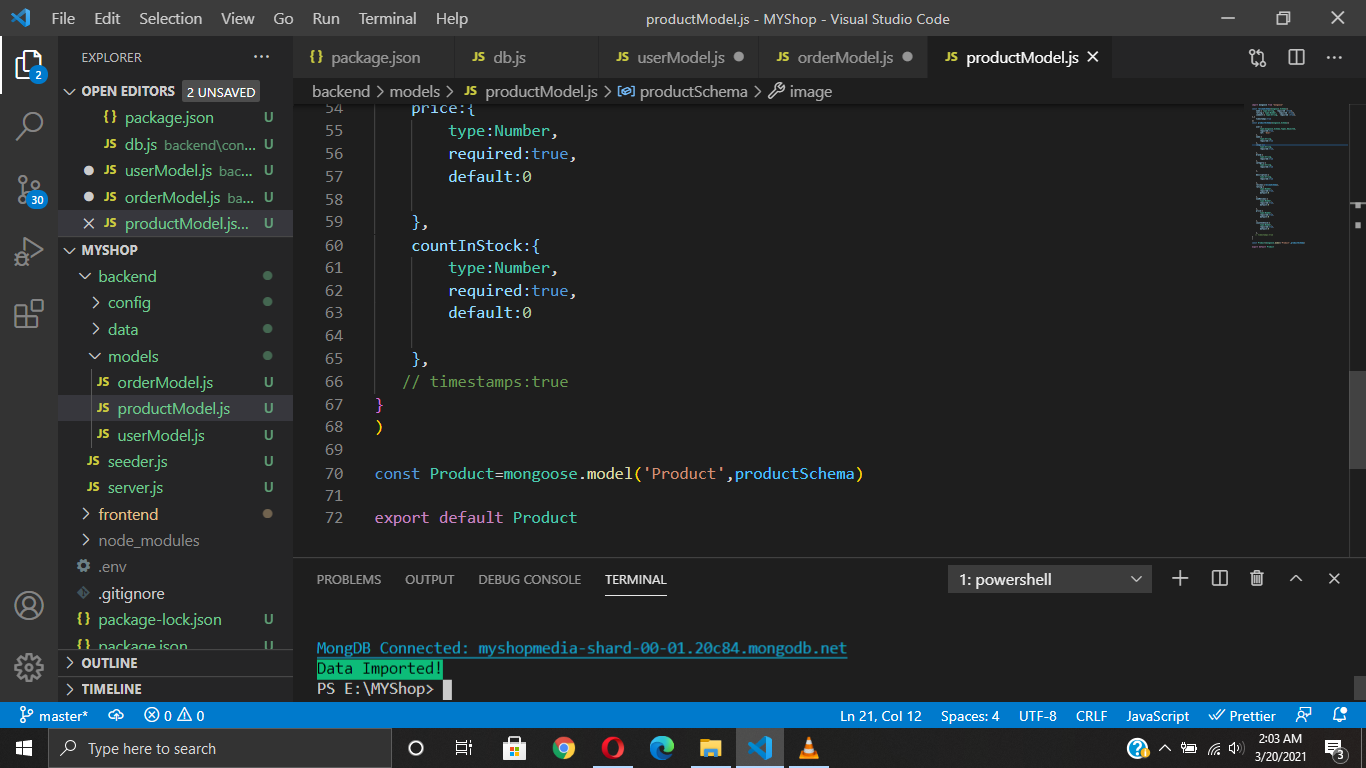Open the Explorer view in the activity bar
Viewport: 1366px width, 768px height.
(x=29, y=65)
